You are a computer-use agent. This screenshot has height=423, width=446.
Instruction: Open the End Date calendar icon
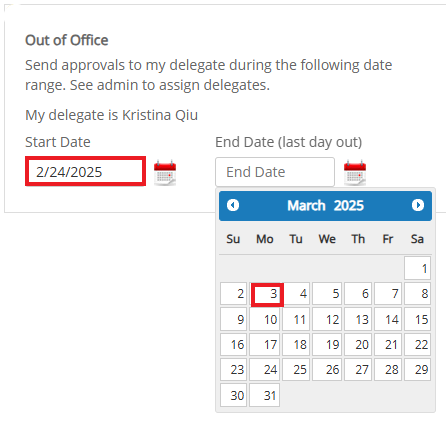pos(355,172)
